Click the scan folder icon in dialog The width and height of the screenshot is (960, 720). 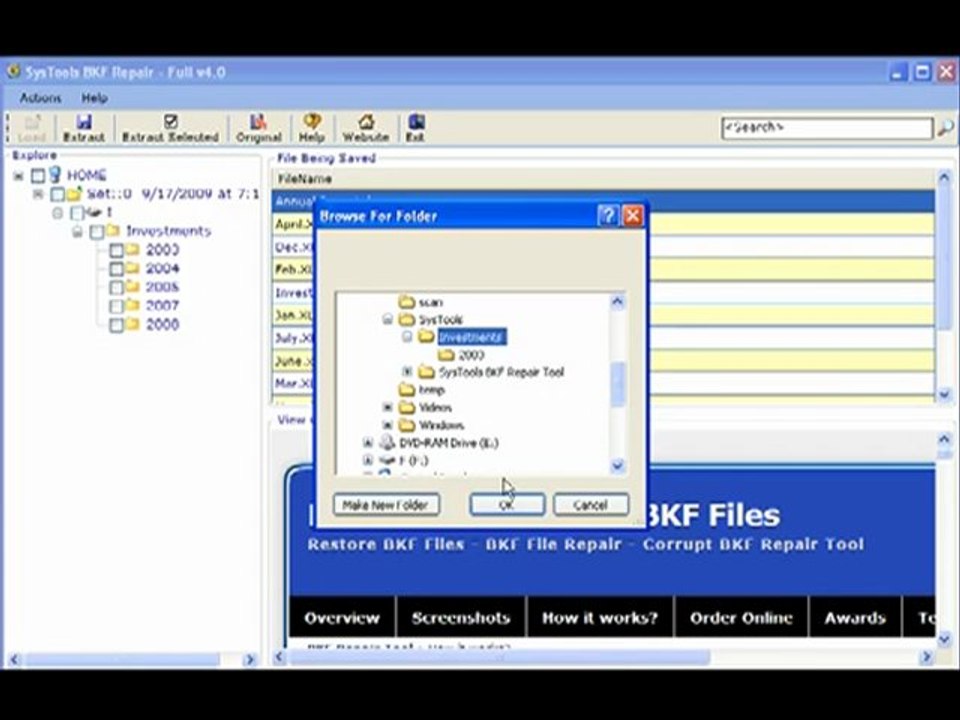(x=407, y=302)
